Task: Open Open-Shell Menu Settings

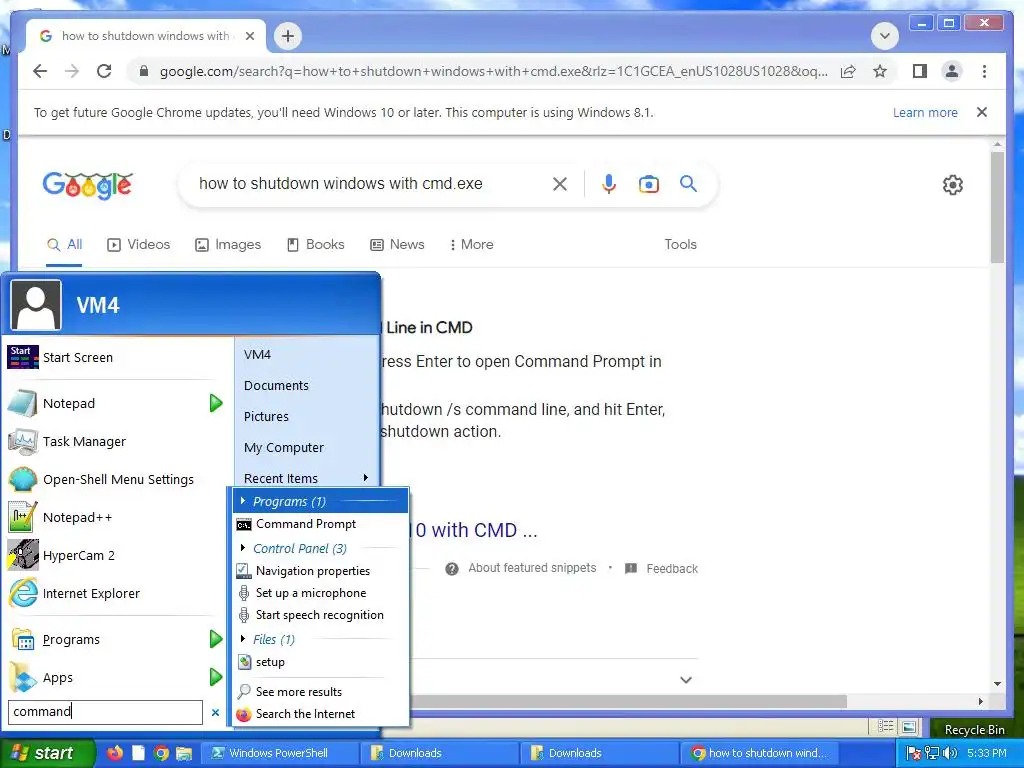Action: (x=118, y=479)
